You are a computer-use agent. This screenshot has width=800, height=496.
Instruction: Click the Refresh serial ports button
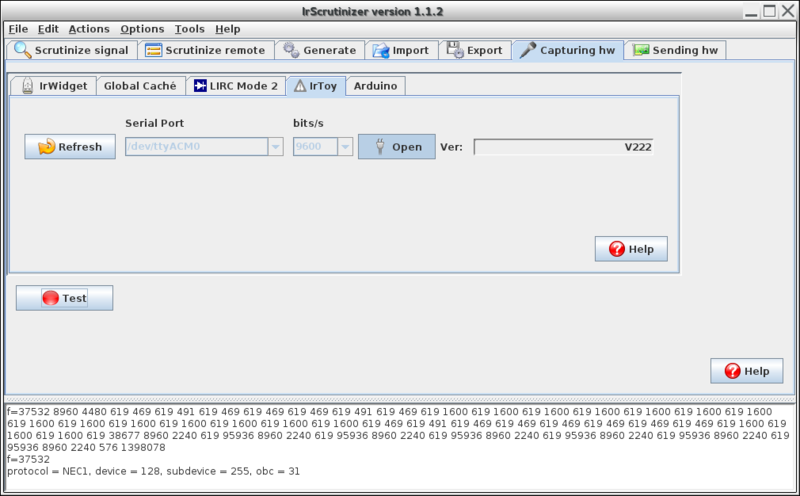click(70, 147)
